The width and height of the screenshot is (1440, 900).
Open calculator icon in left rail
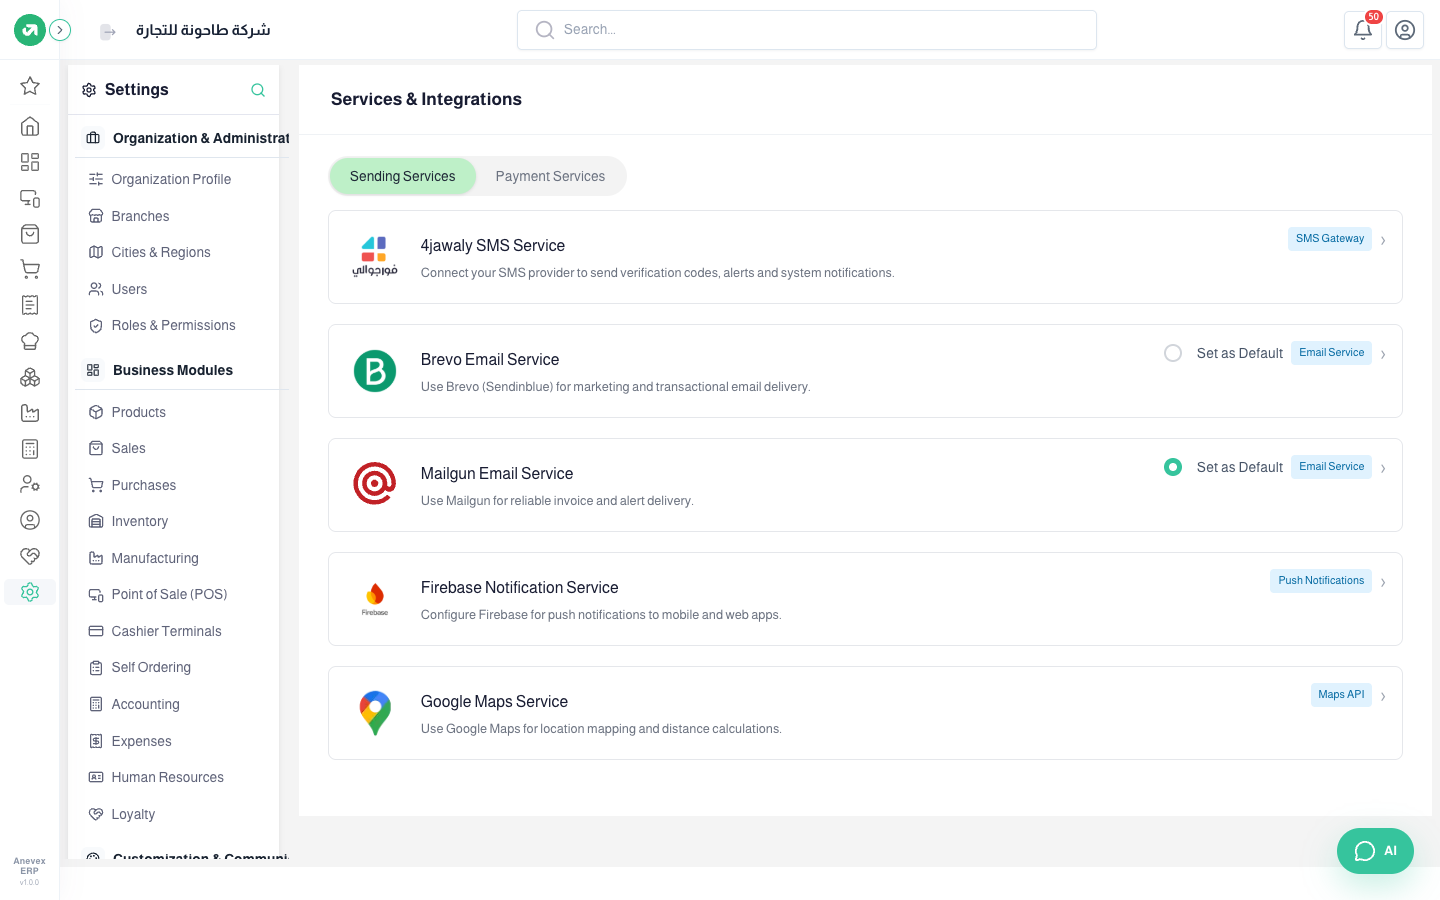tap(30, 449)
